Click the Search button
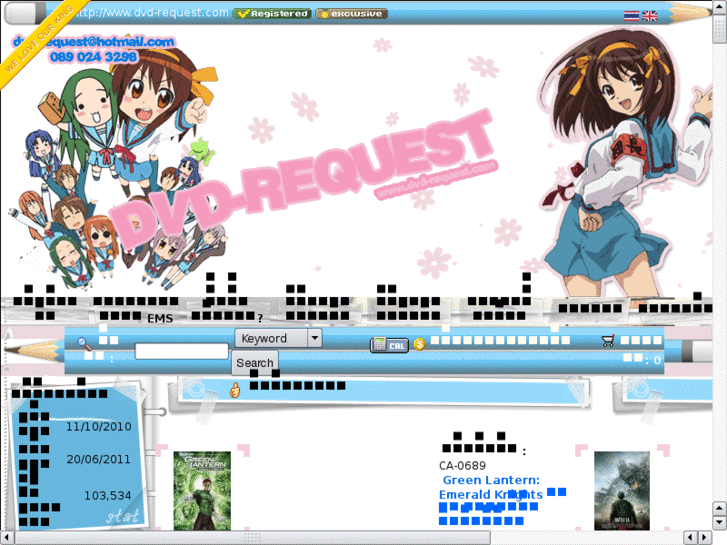The width and height of the screenshot is (727, 545). [255, 363]
